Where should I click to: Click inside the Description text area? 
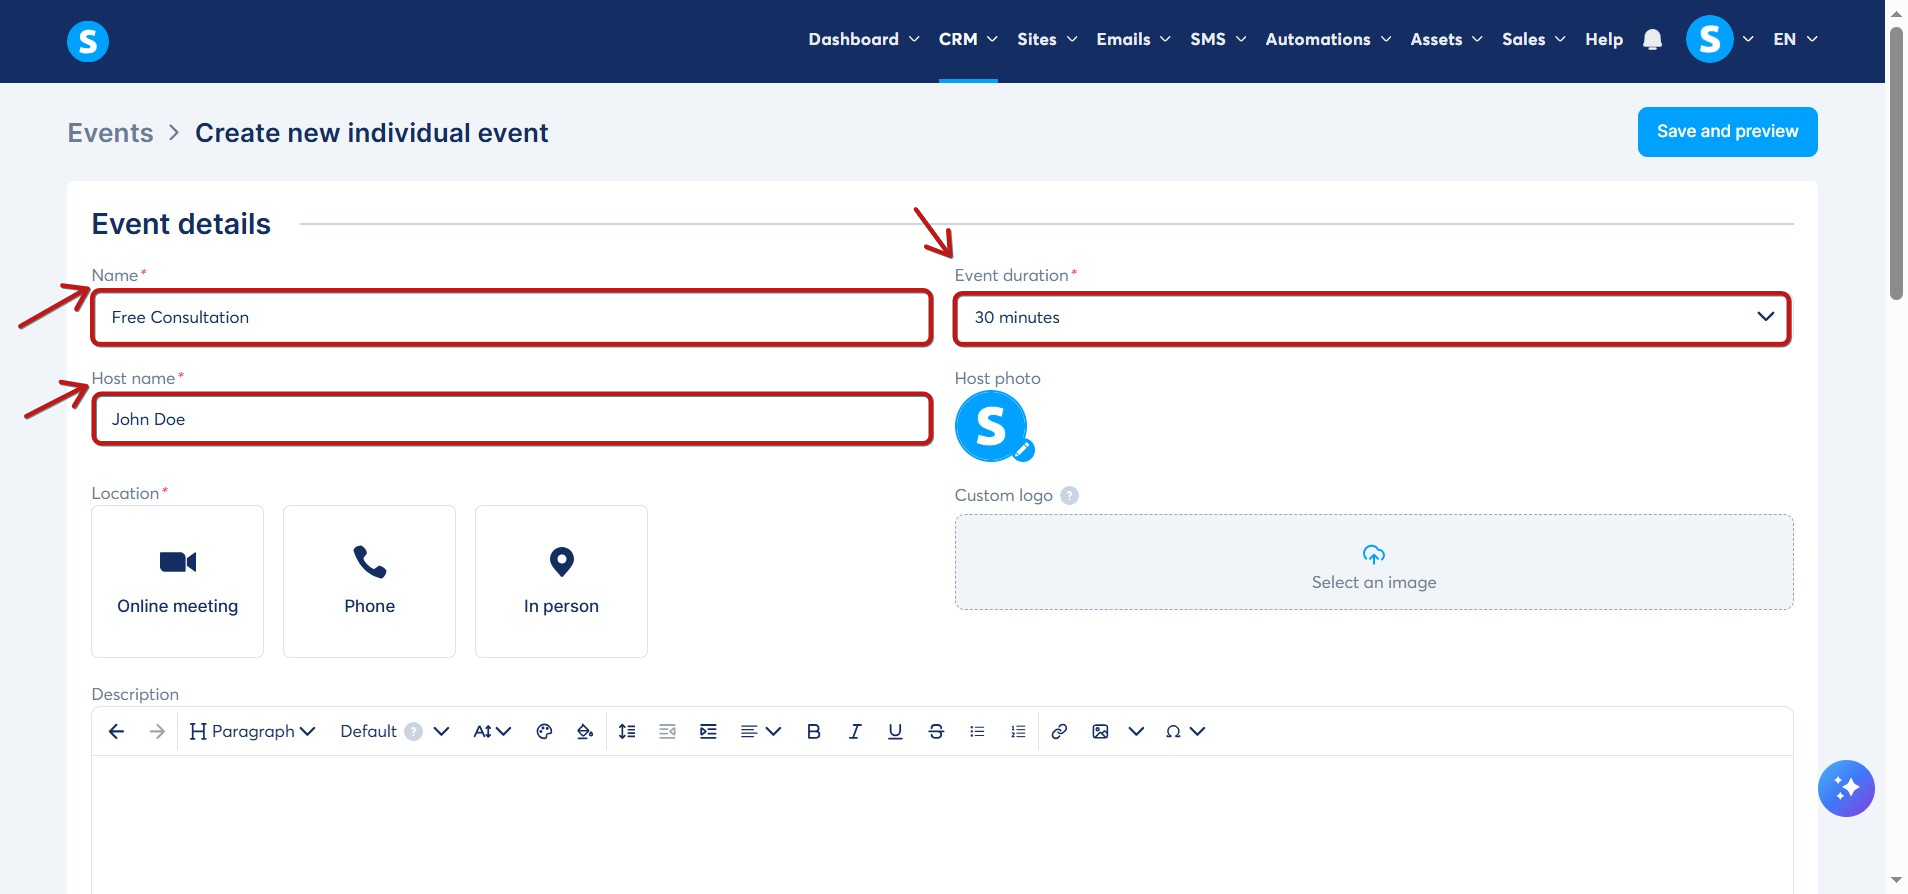[x=942, y=824]
